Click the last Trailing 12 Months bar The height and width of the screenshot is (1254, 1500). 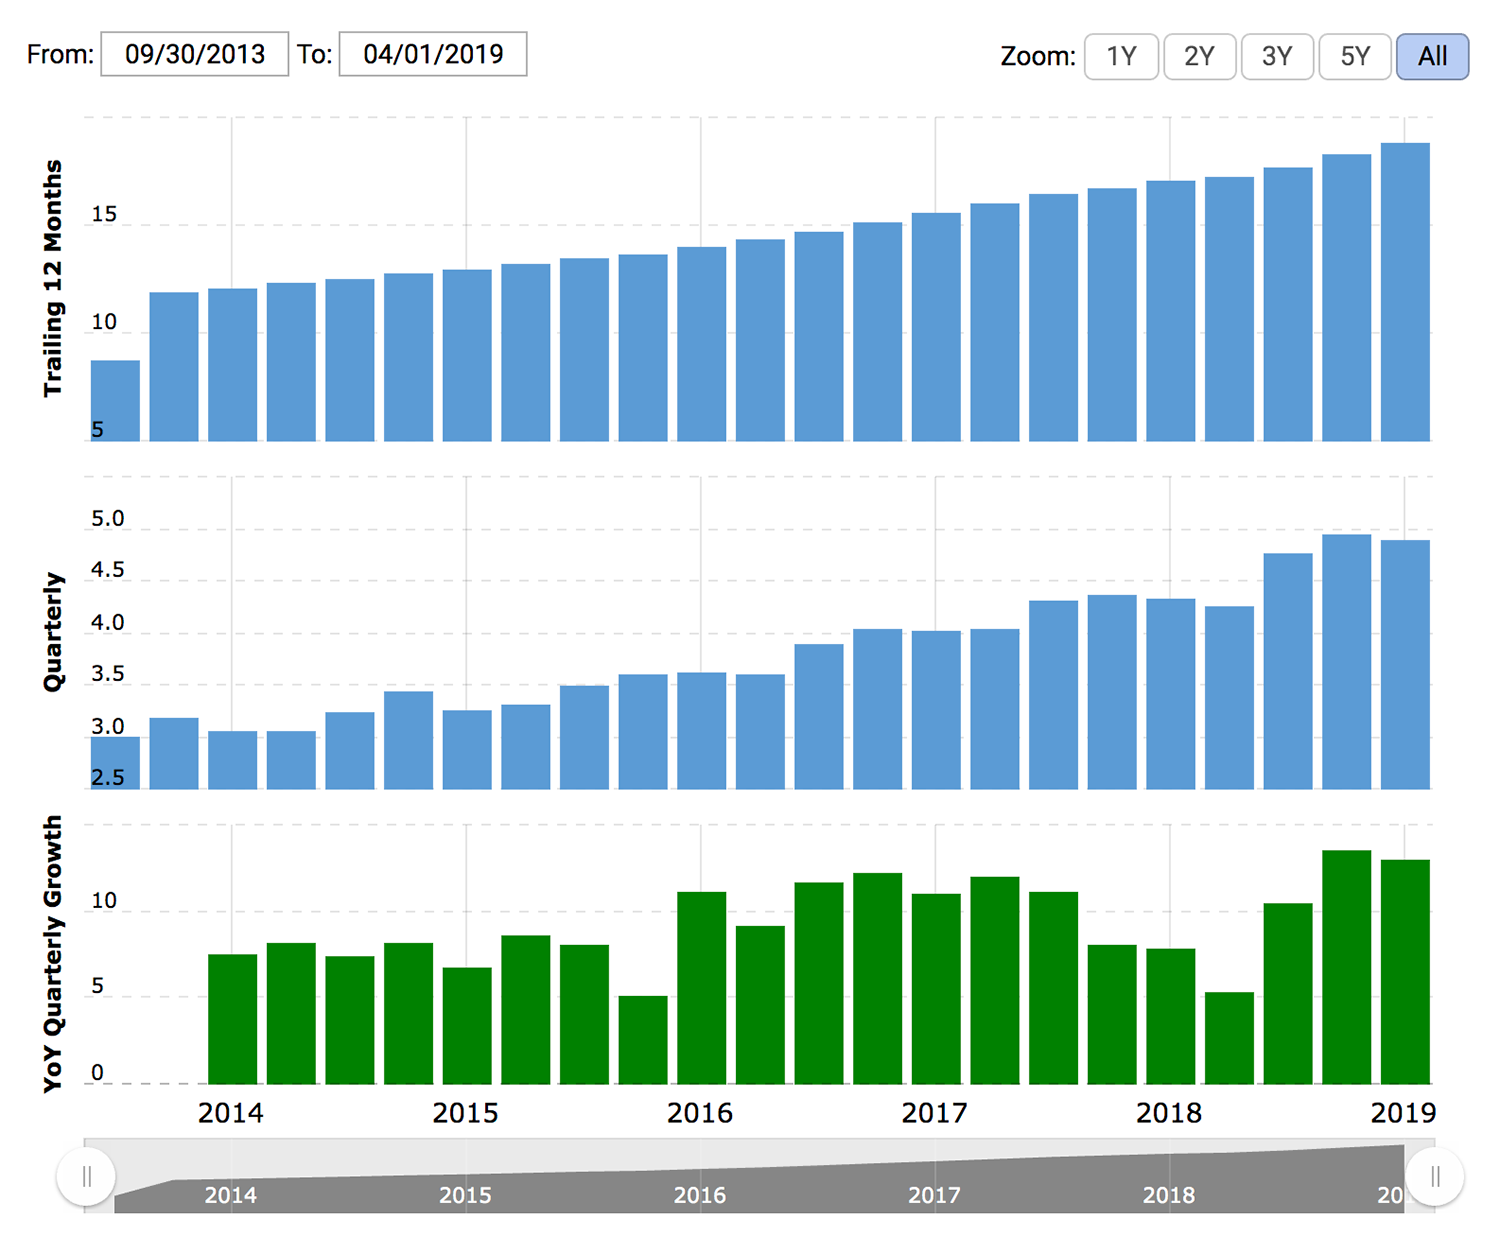pyautogui.click(x=1405, y=292)
